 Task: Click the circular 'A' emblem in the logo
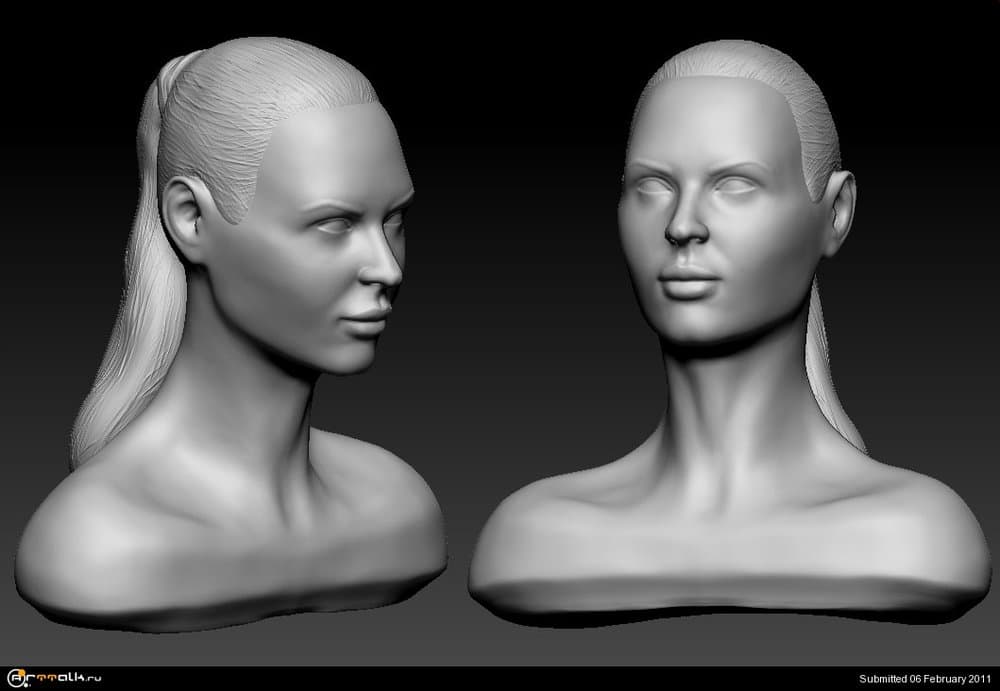[13, 679]
